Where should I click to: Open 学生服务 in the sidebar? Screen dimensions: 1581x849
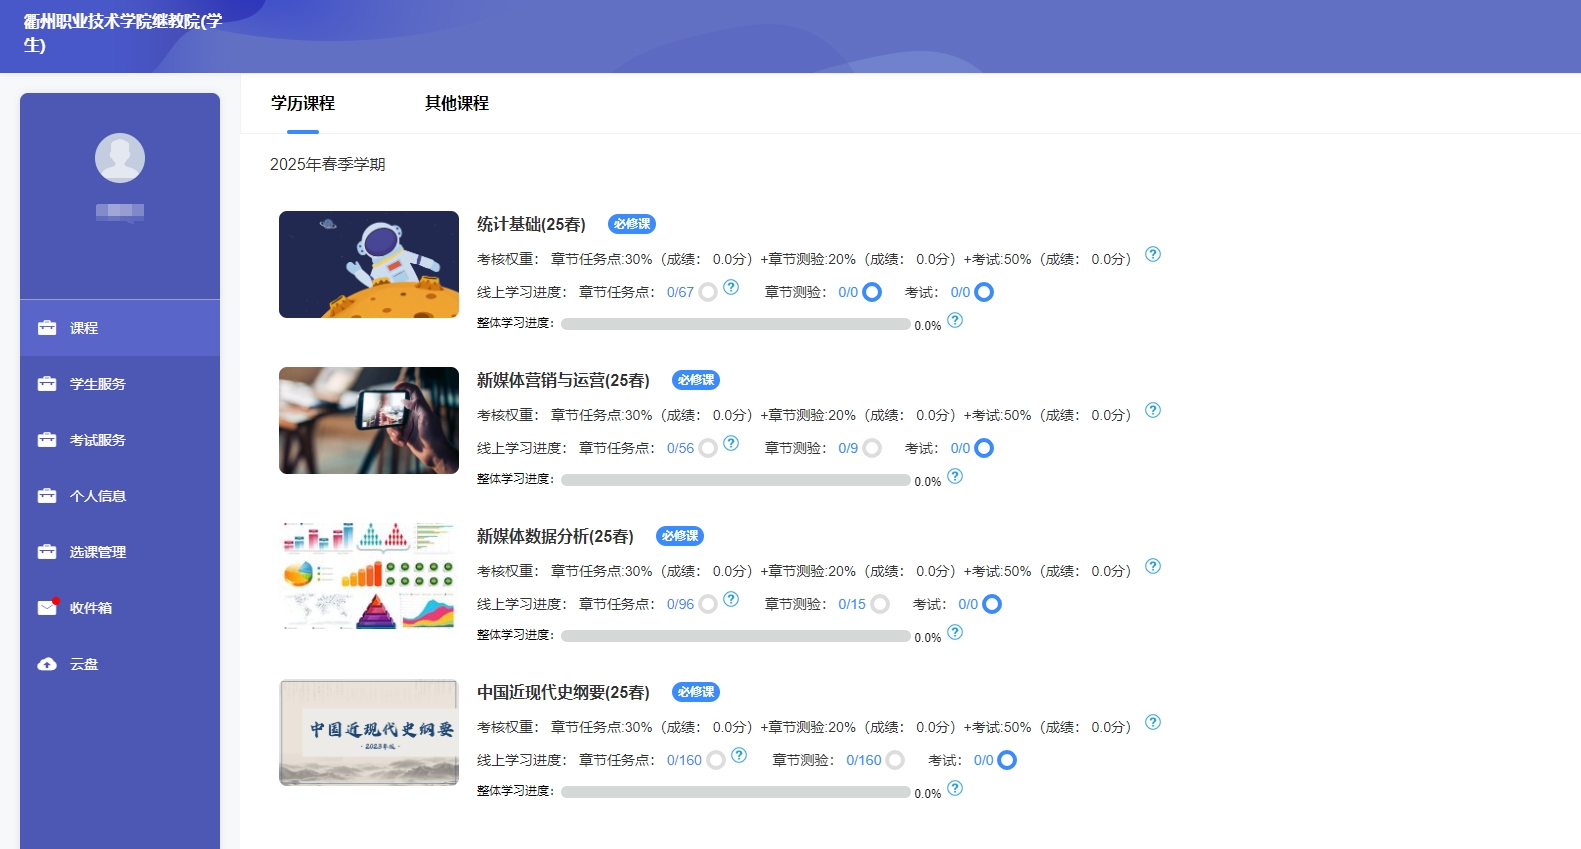point(97,384)
